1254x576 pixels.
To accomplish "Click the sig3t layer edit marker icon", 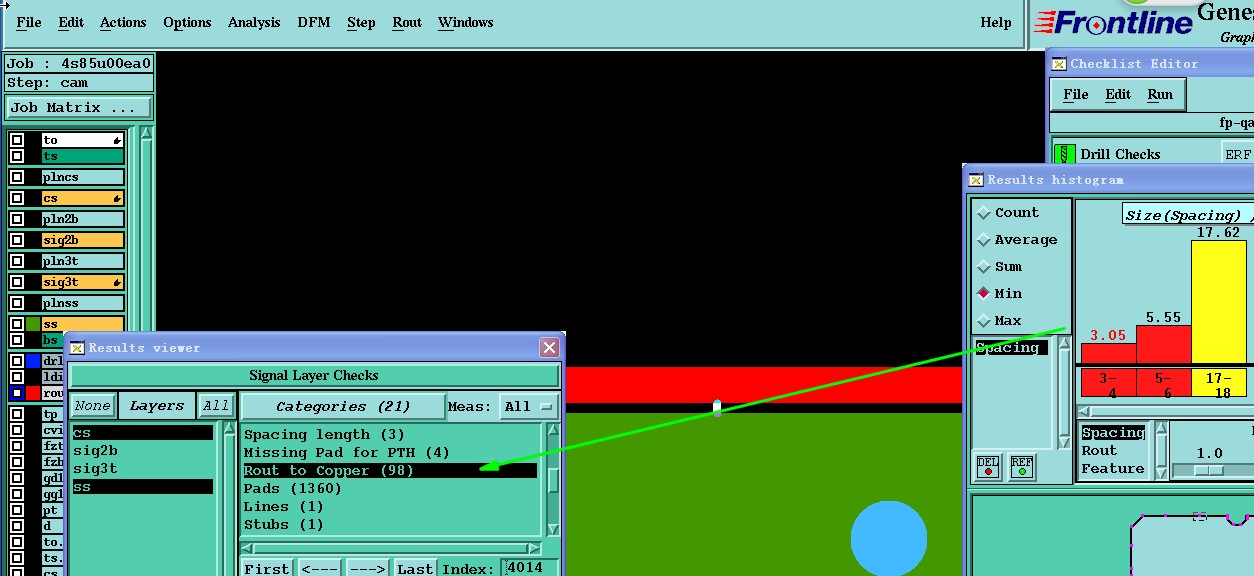I will (118, 283).
